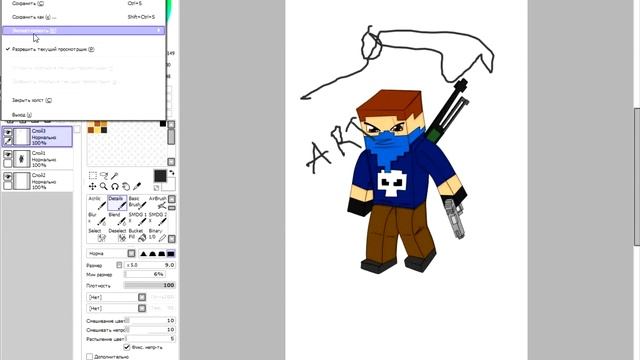Viewport: 640px width, 360px height.
Task: Click 'Выход' menu entry
Action: 84,115
